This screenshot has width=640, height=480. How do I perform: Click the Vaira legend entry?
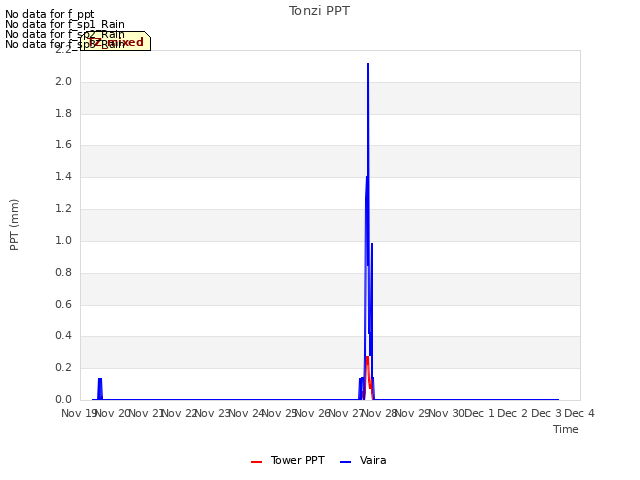click(x=363, y=460)
